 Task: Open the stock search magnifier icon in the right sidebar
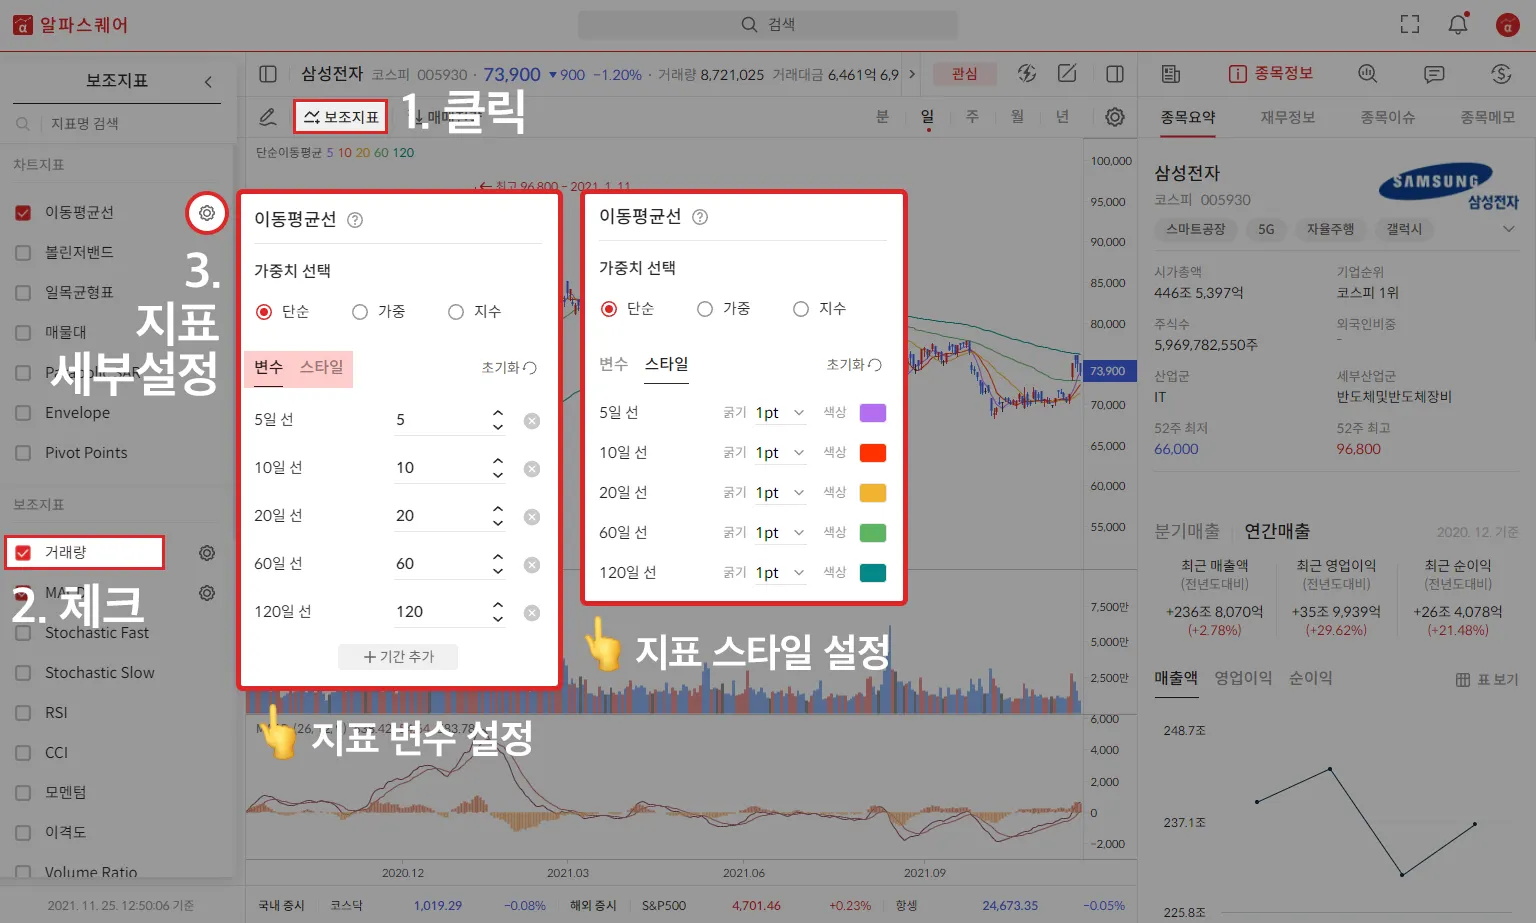coord(1368,74)
